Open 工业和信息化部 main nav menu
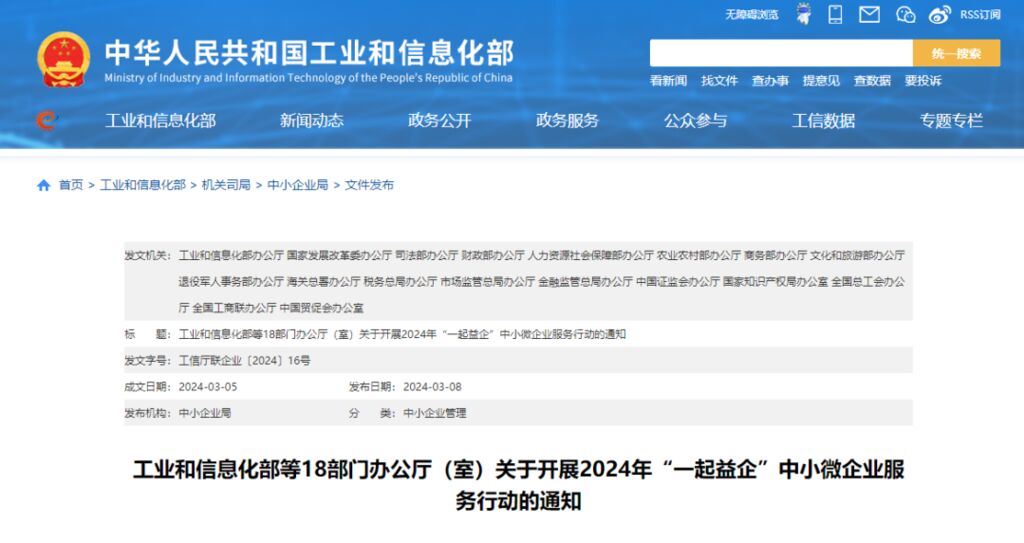The width and height of the screenshot is (1024, 543). (x=161, y=120)
